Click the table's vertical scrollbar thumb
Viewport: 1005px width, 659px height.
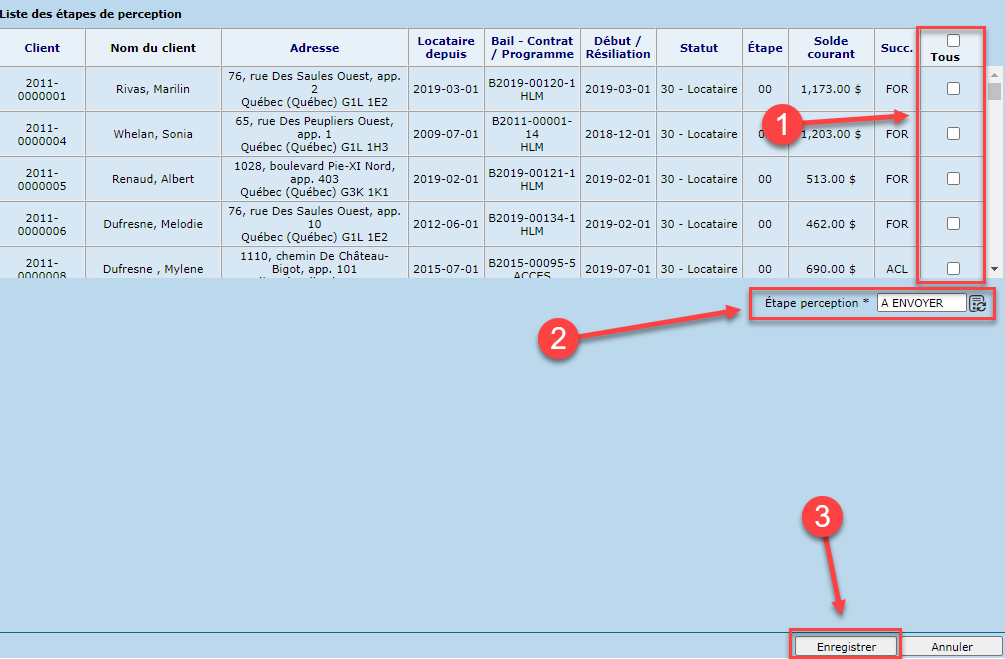[993, 92]
